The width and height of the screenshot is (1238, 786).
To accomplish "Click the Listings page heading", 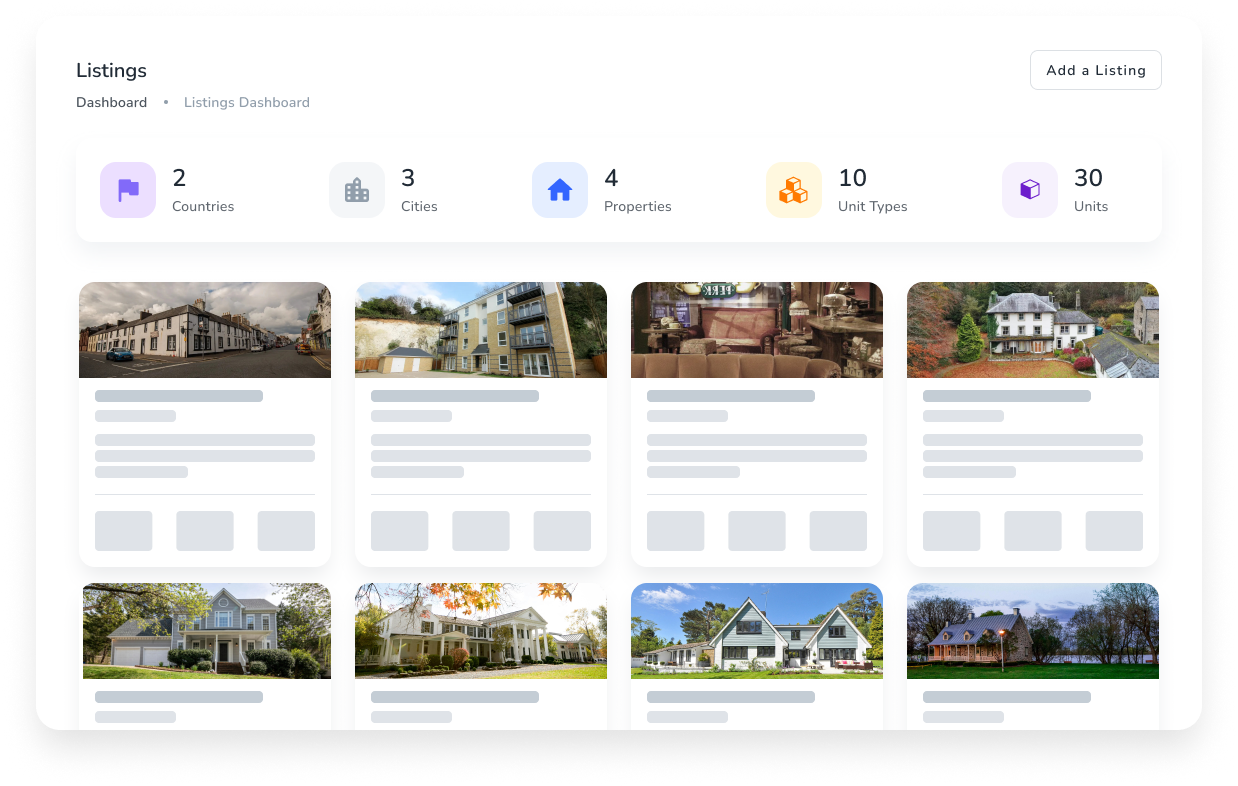I will pos(111,70).
